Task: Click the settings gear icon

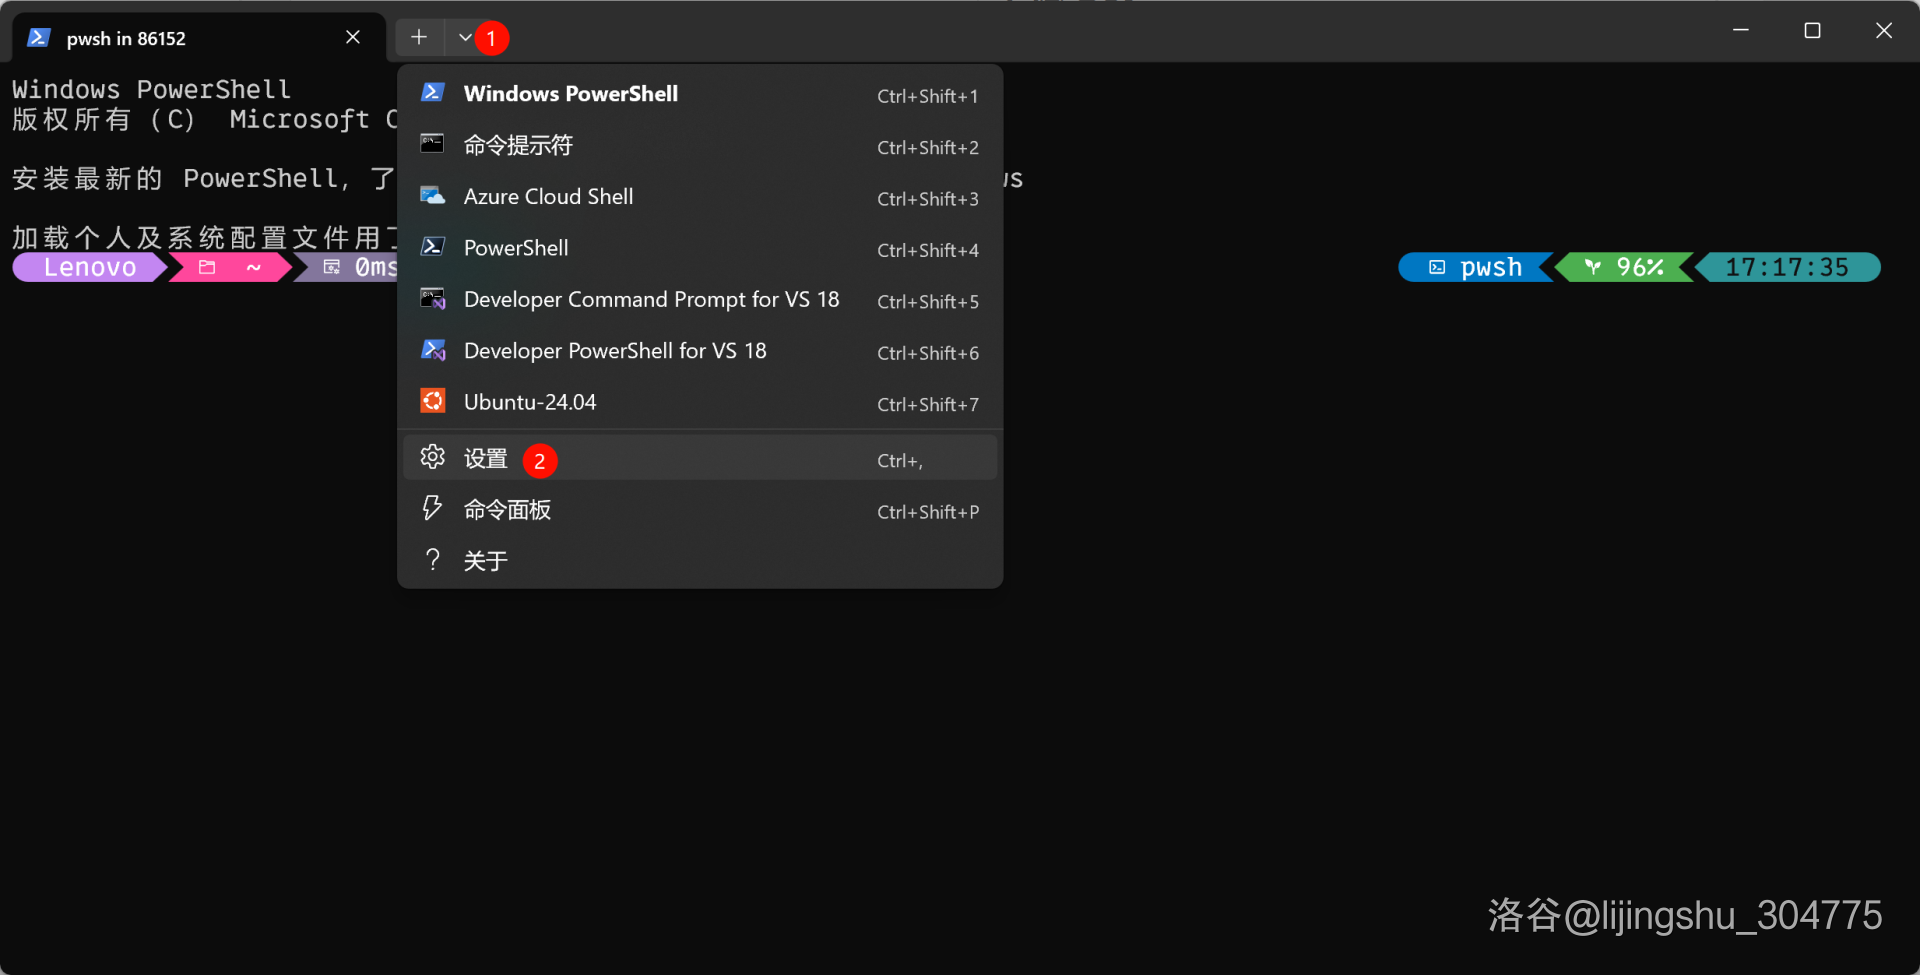Action: [x=432, y=457]
